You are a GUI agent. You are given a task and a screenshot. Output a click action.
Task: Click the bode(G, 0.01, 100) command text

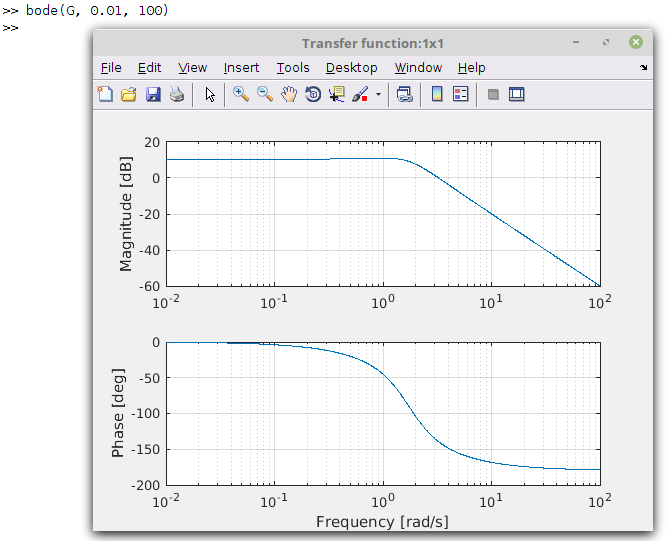(x=97, y=10)
